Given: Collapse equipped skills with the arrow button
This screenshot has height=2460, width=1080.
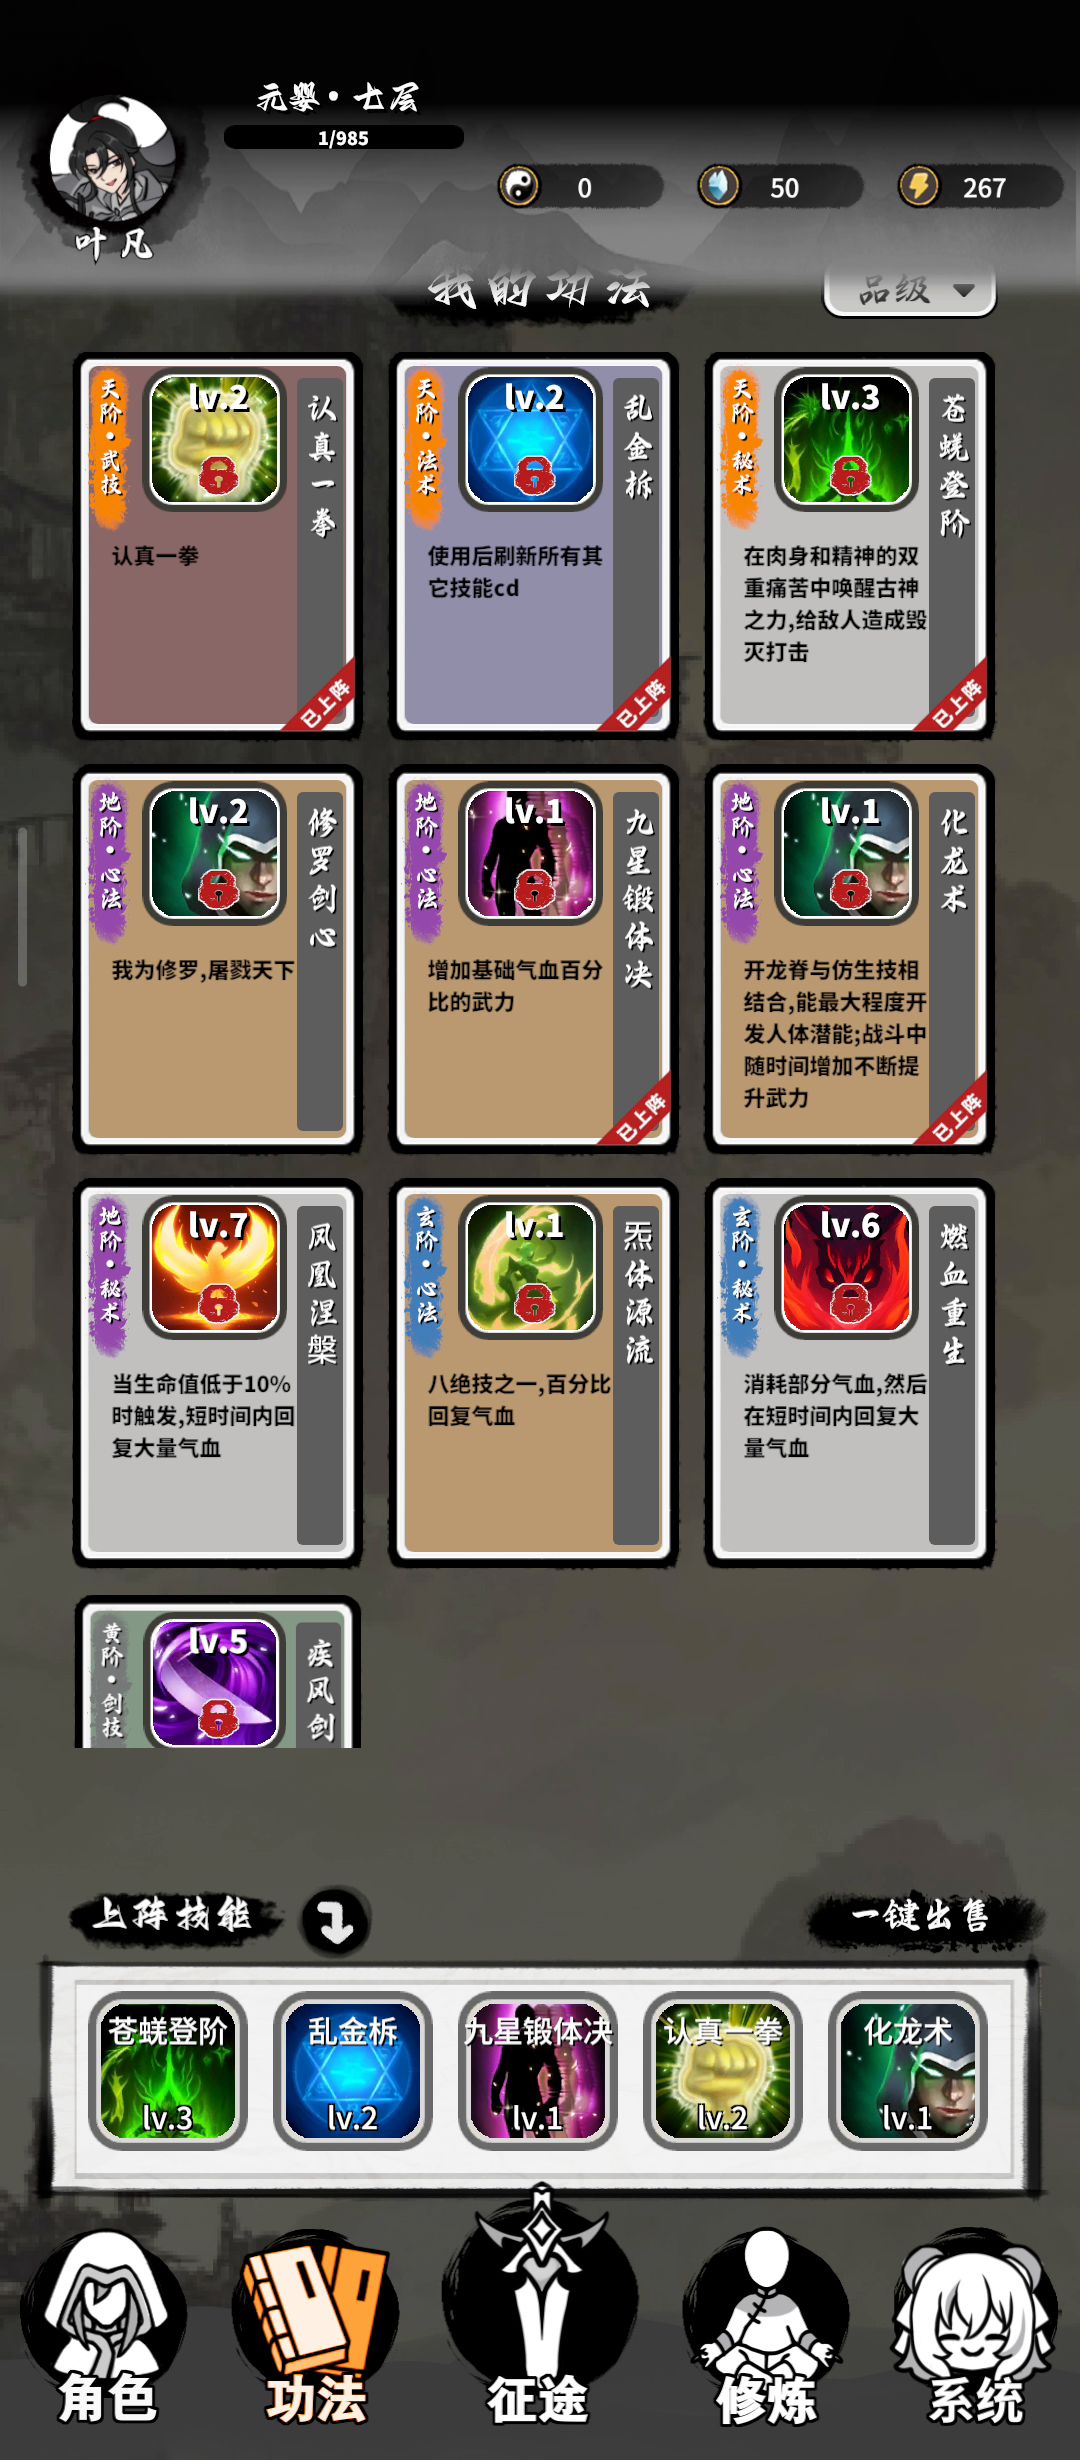Looking at the screenshot, I should (x=336, y=1920).
